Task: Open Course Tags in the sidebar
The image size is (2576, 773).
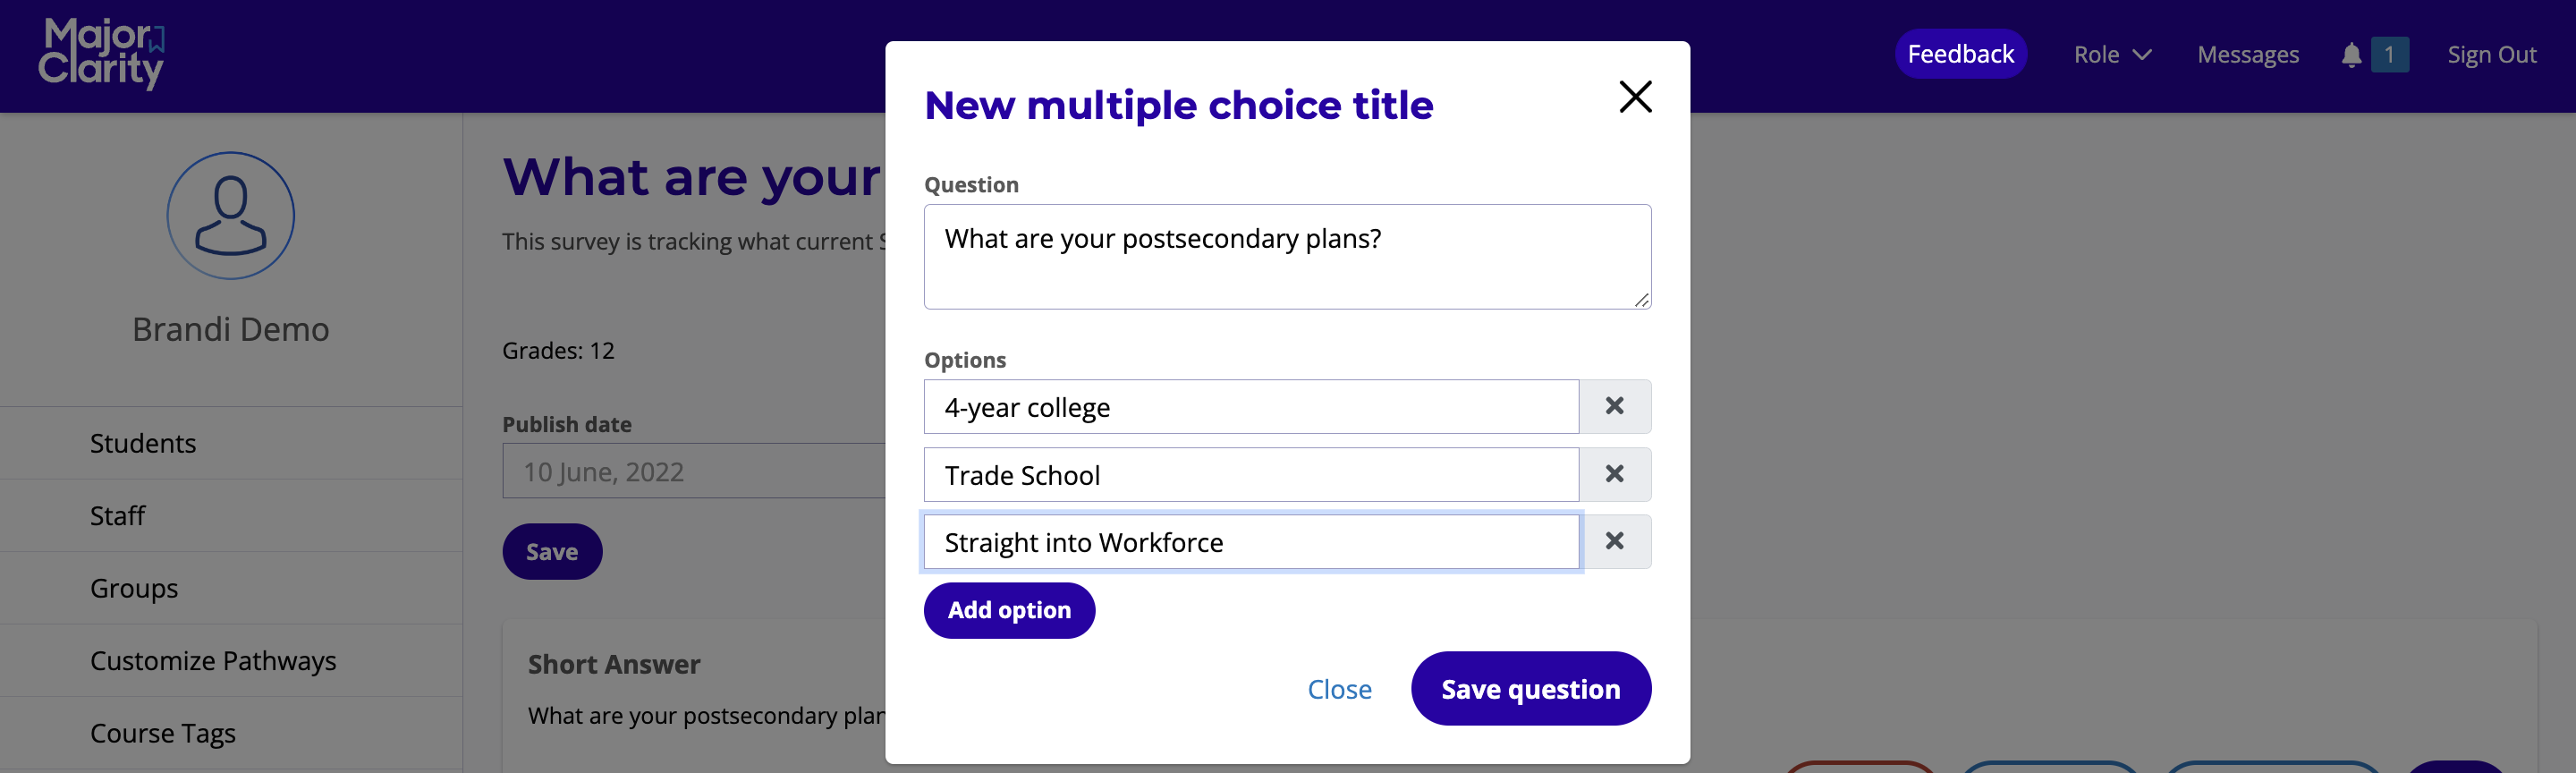Action: pos(163,733)
